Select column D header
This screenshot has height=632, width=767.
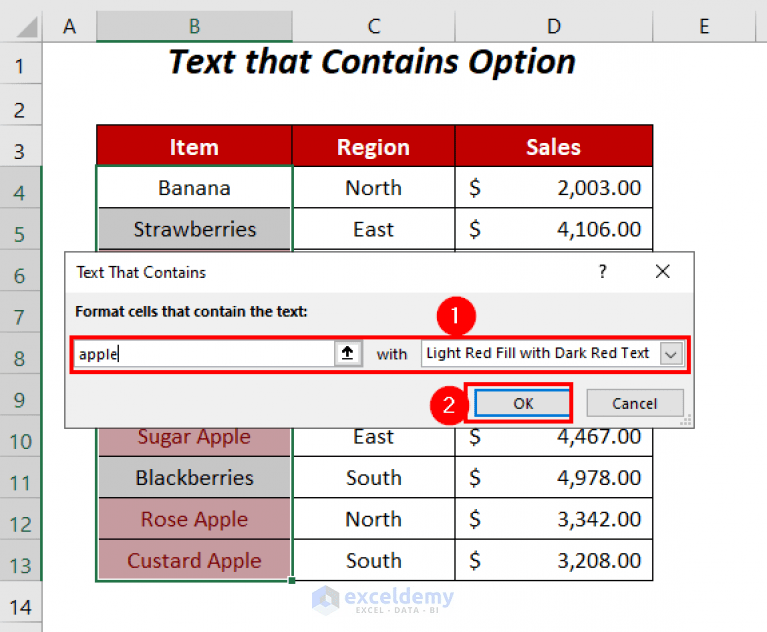click(554, 26)
